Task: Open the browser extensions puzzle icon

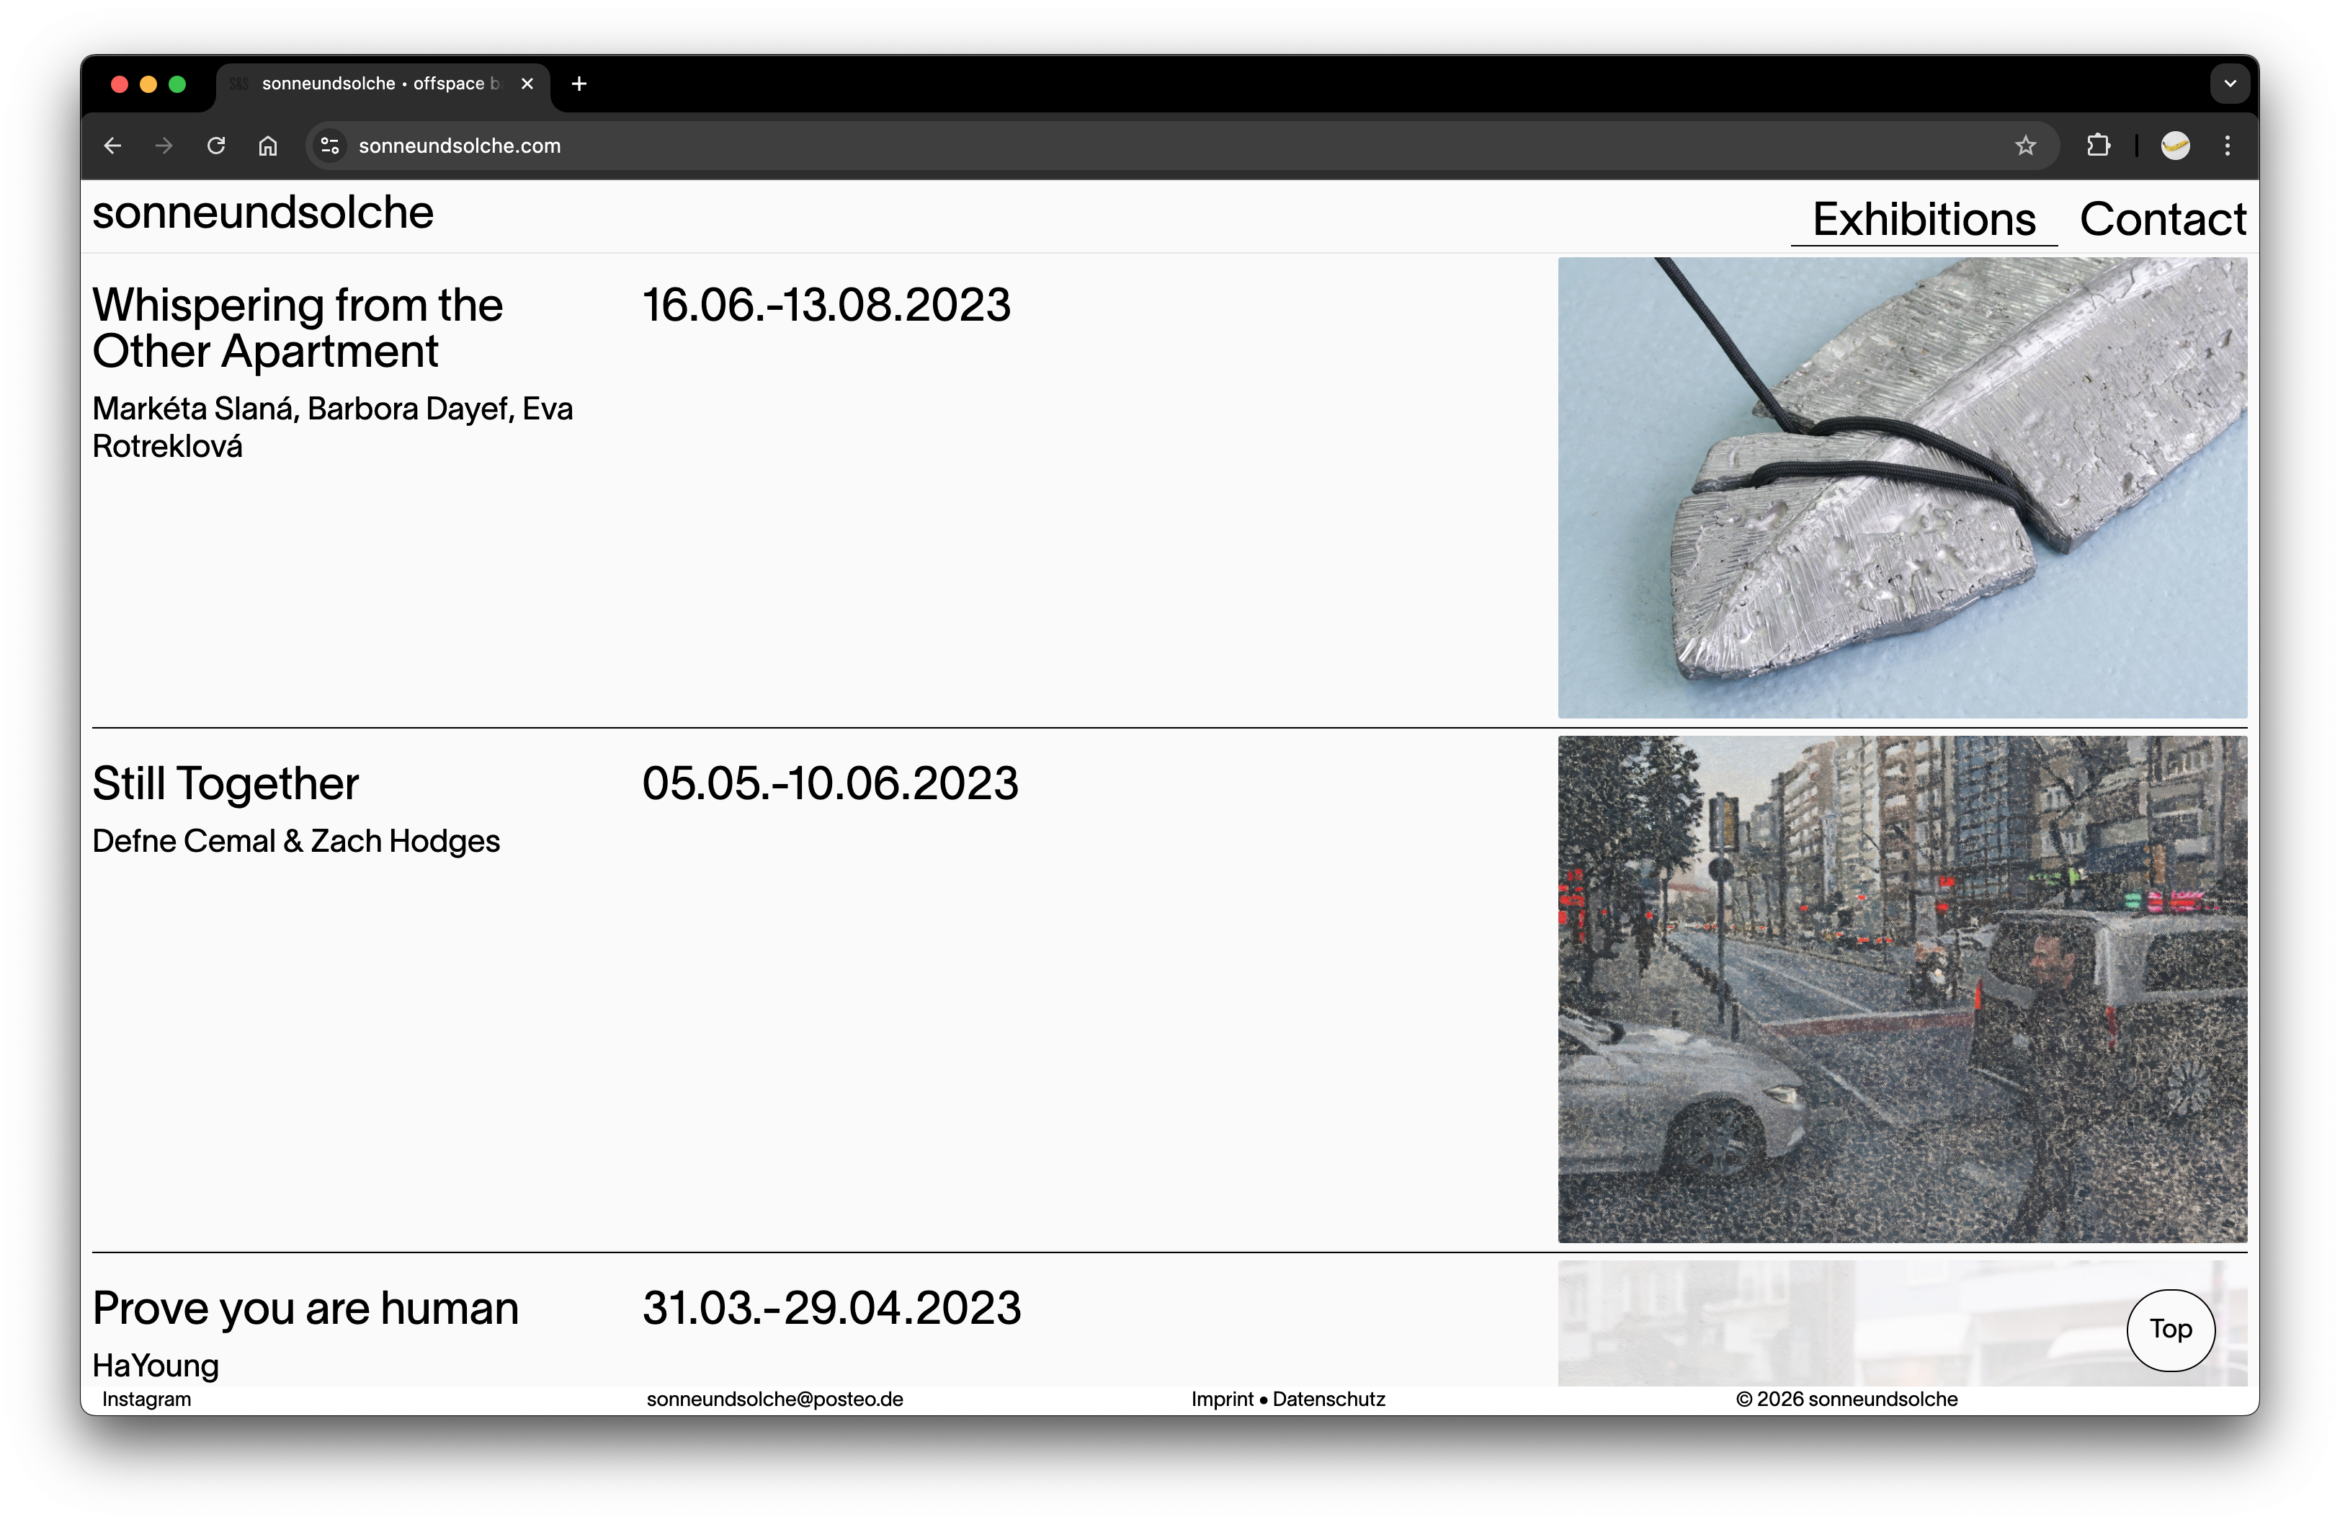Action: pos(2099,146)
